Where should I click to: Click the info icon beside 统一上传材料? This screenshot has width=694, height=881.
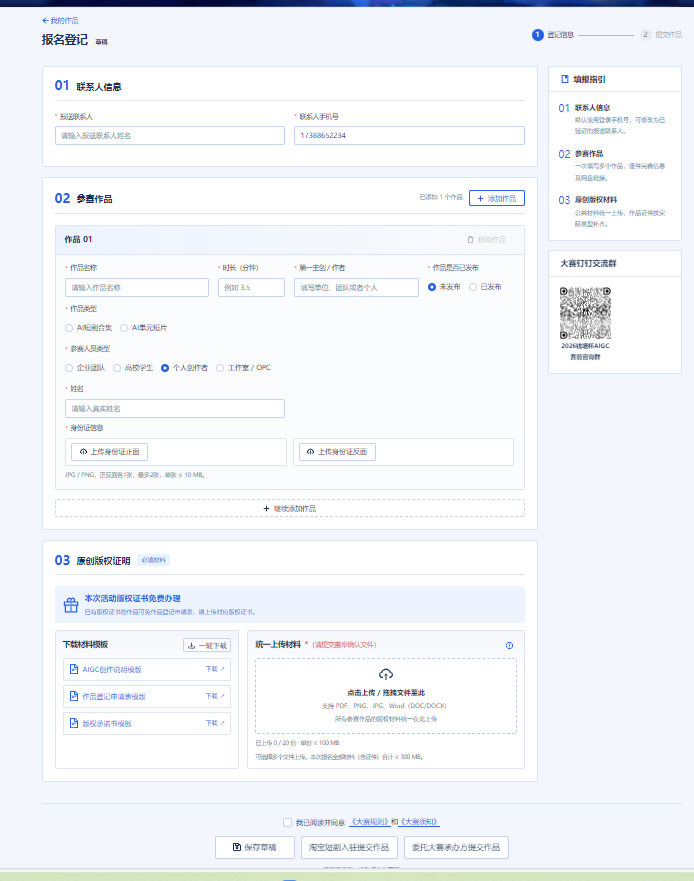click(509, 646)
